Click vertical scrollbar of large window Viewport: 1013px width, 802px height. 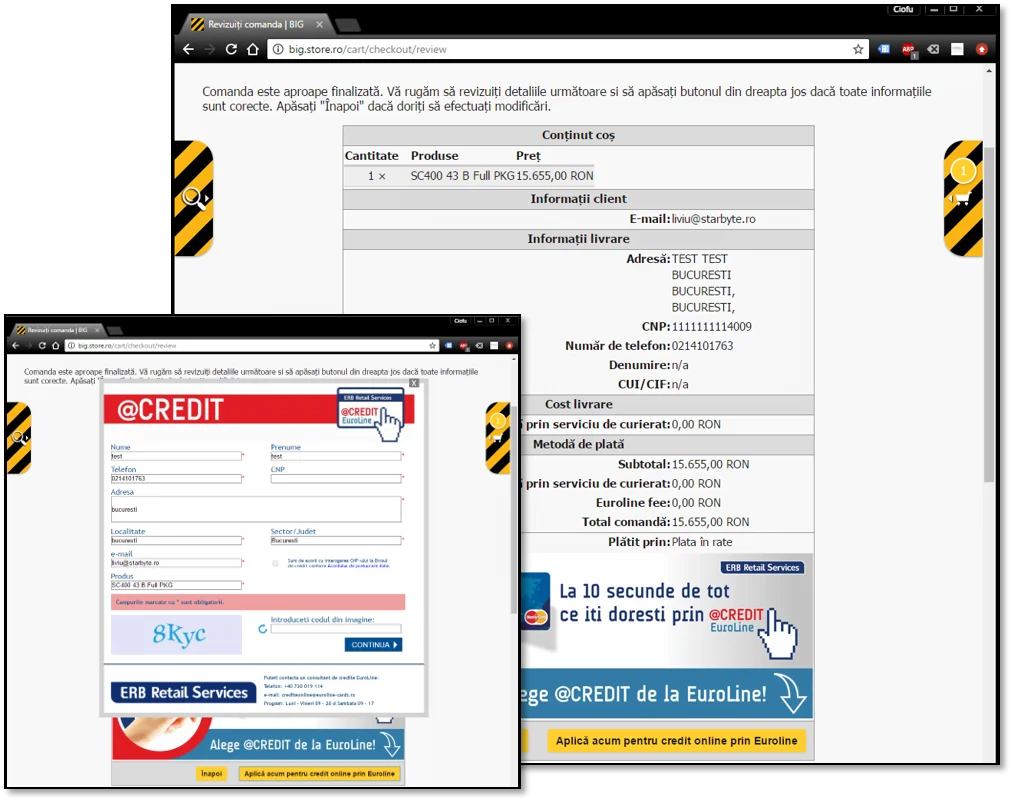coord(989,313)
